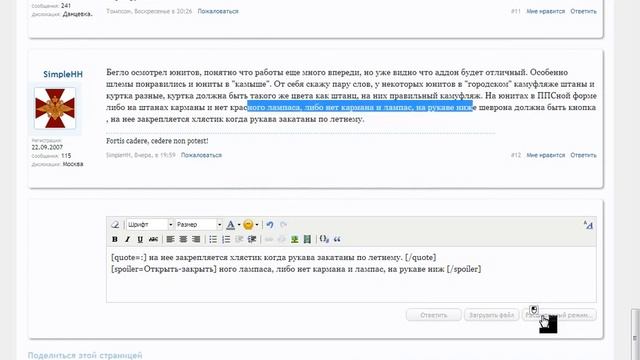The height and width of the screenshot is (360, 640).
Task: Open the Шрифт font dropdown
Action: [x=150, y=224]
